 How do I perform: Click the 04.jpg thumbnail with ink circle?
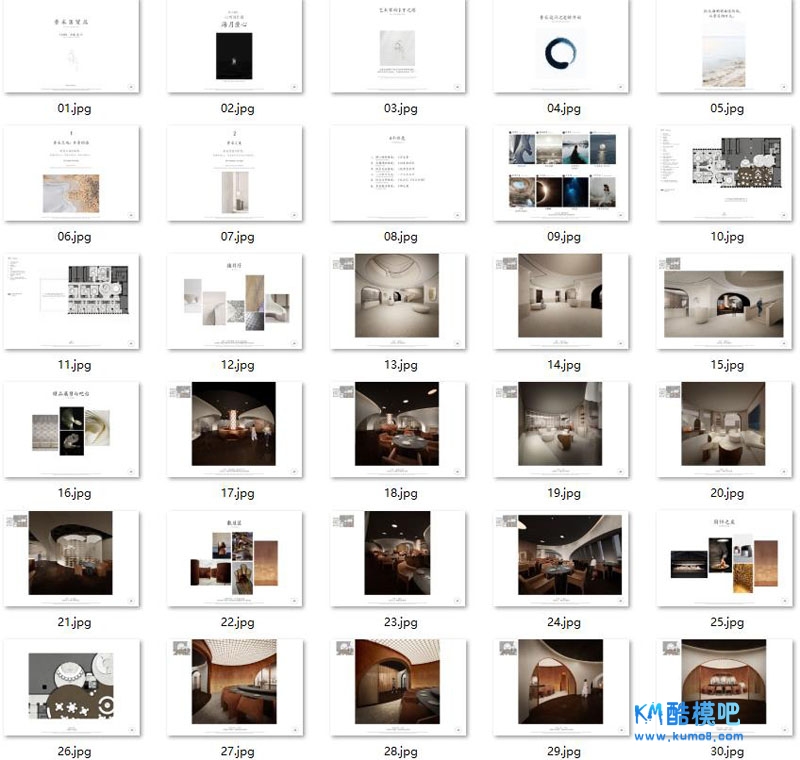coord(561,47)
